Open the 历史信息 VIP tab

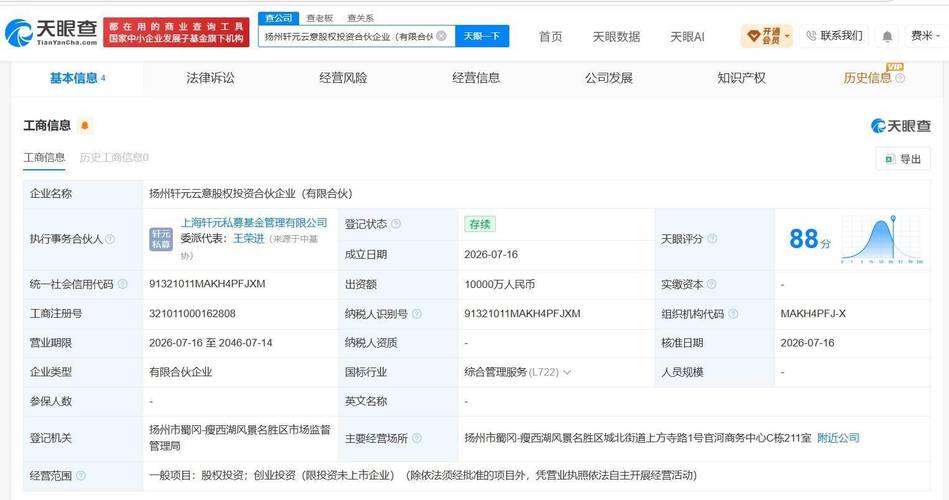pyautogui.click(x=867, y=78)
